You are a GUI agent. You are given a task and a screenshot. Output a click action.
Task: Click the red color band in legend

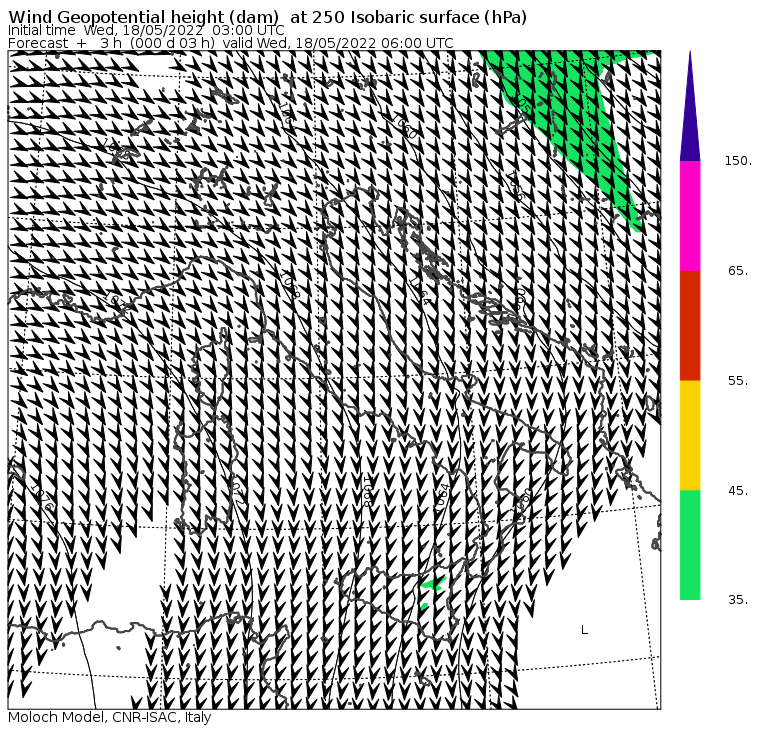point(690,325)
